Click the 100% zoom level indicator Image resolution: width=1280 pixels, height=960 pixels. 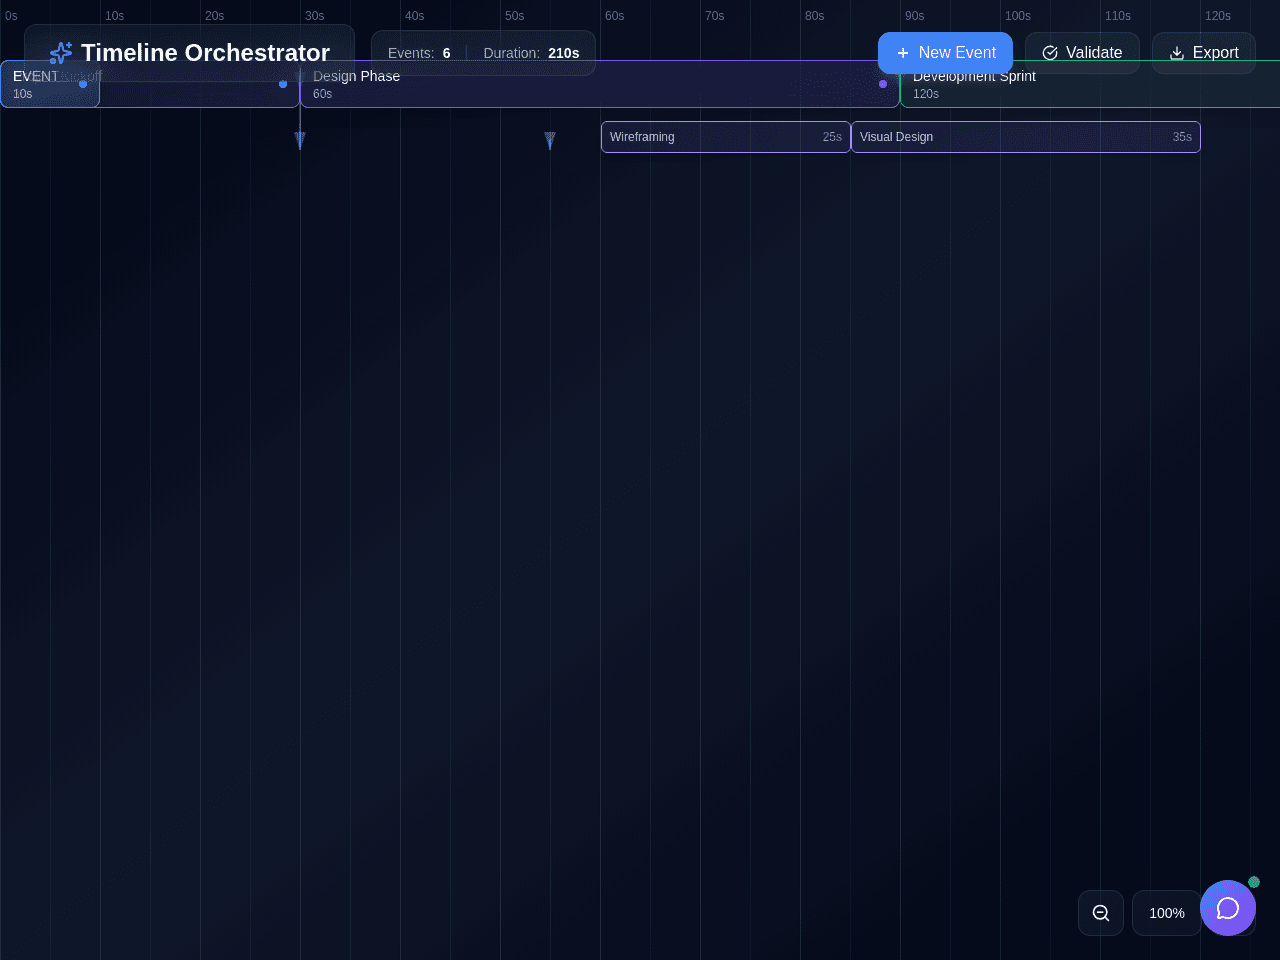pos(1167,913)
